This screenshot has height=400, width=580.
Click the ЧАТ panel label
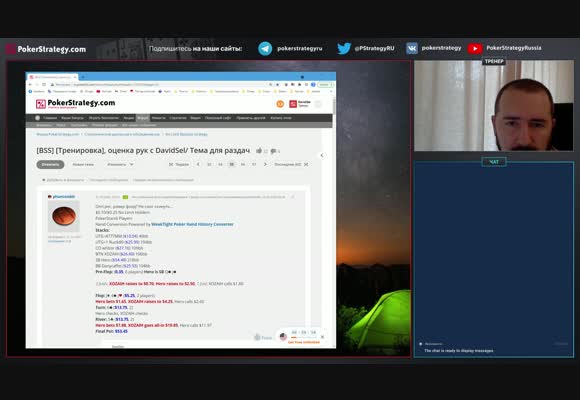point(494,162)
